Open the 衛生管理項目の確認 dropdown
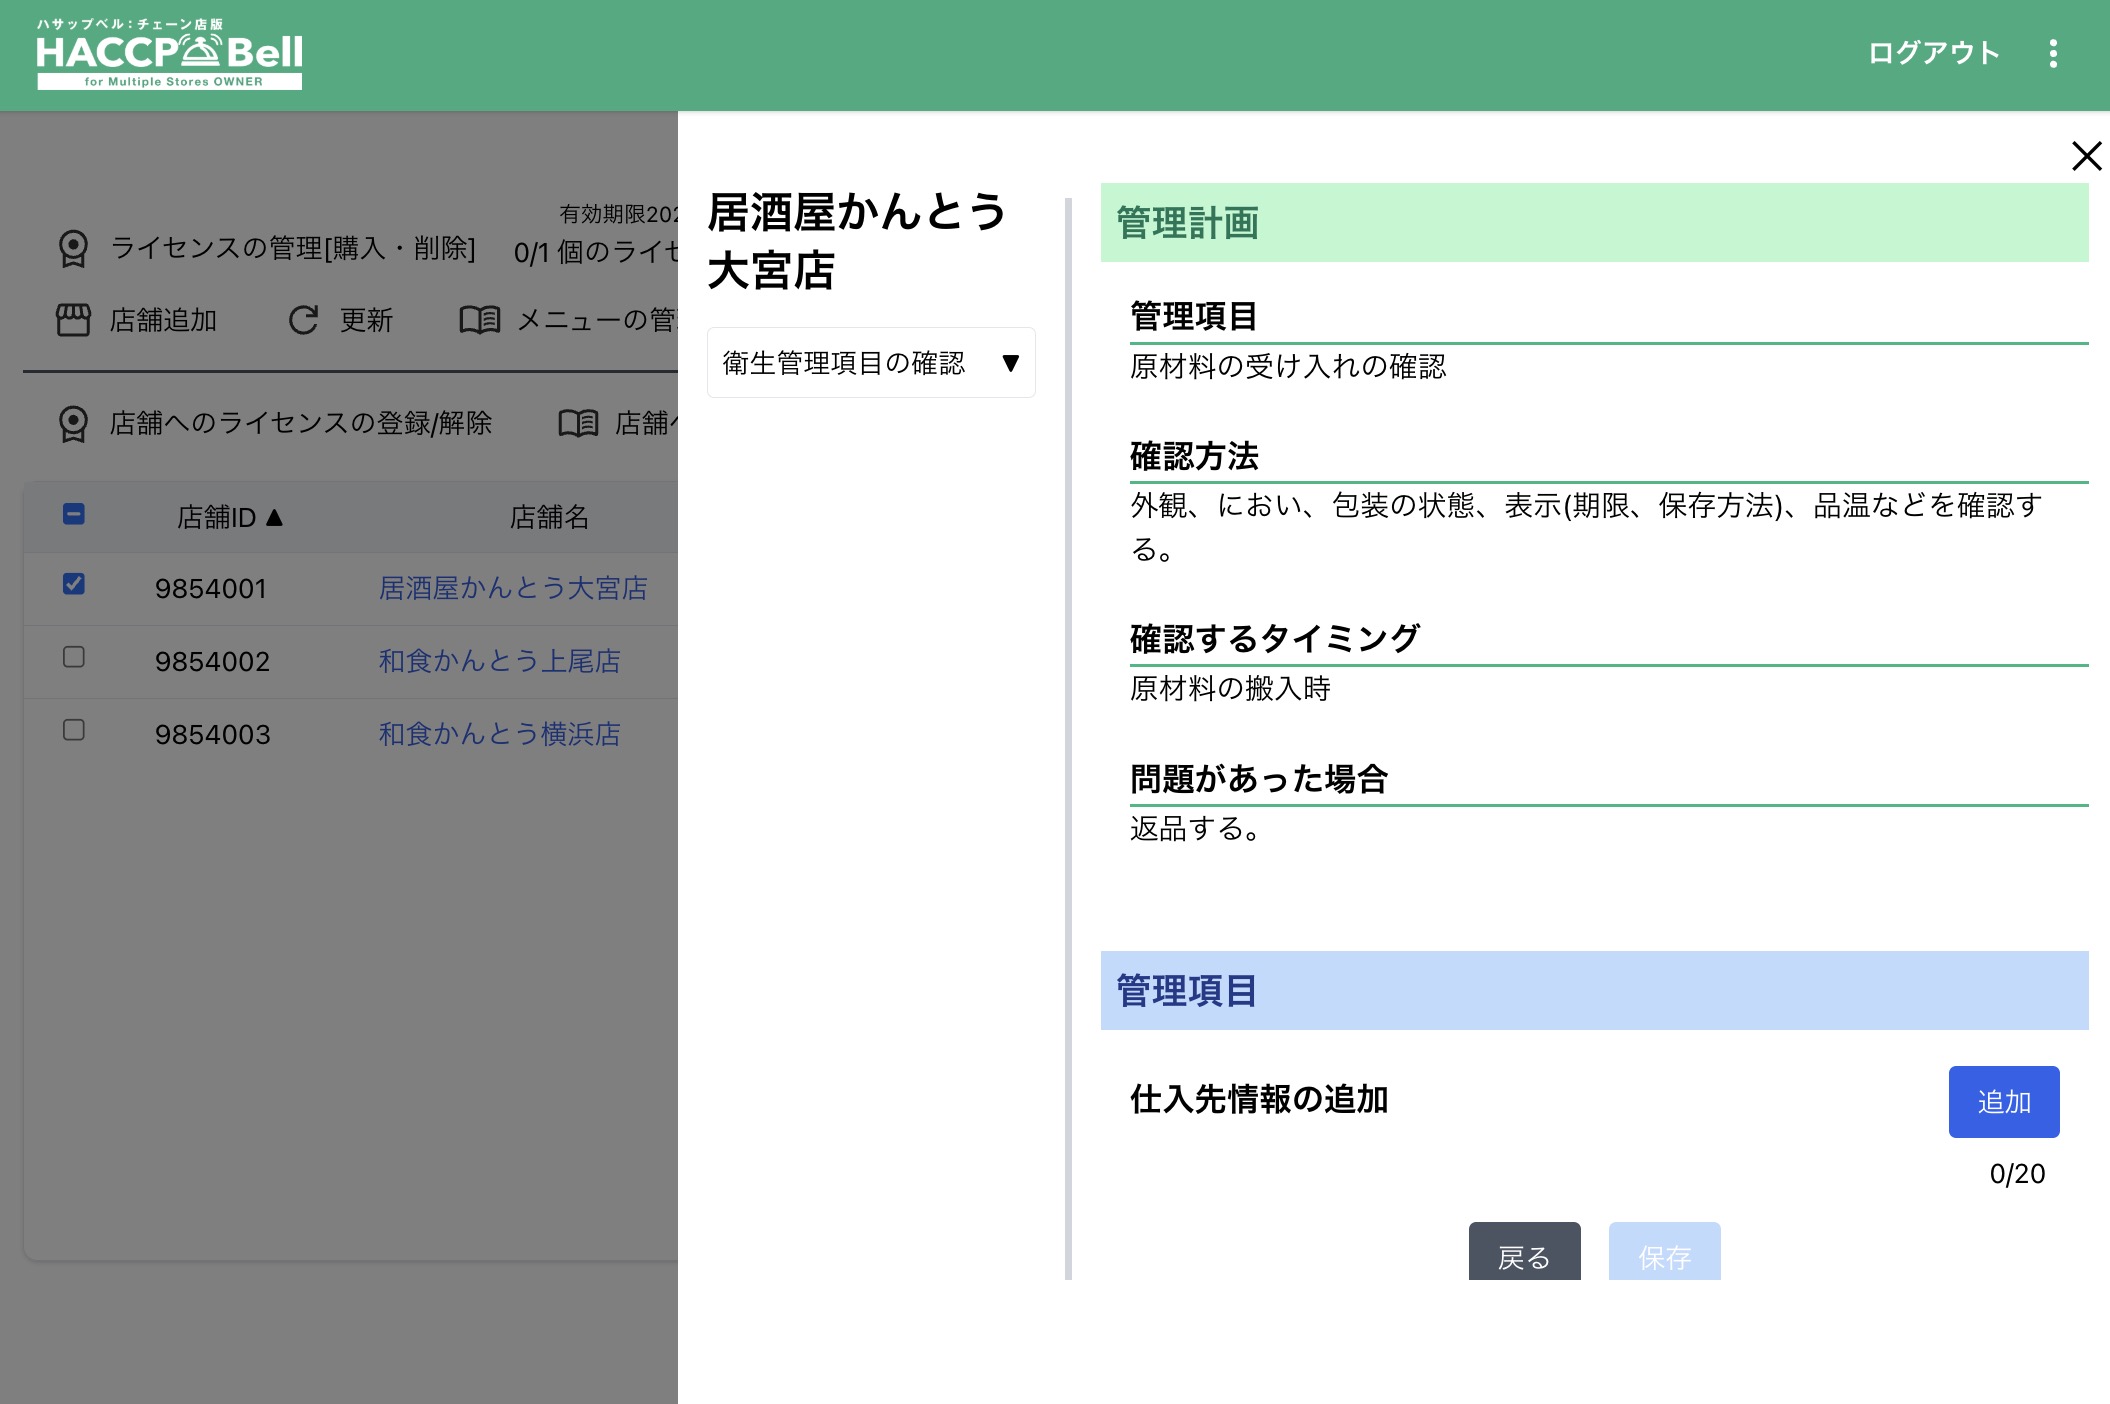This screenshot has height=1404, width=2110. 870,363
